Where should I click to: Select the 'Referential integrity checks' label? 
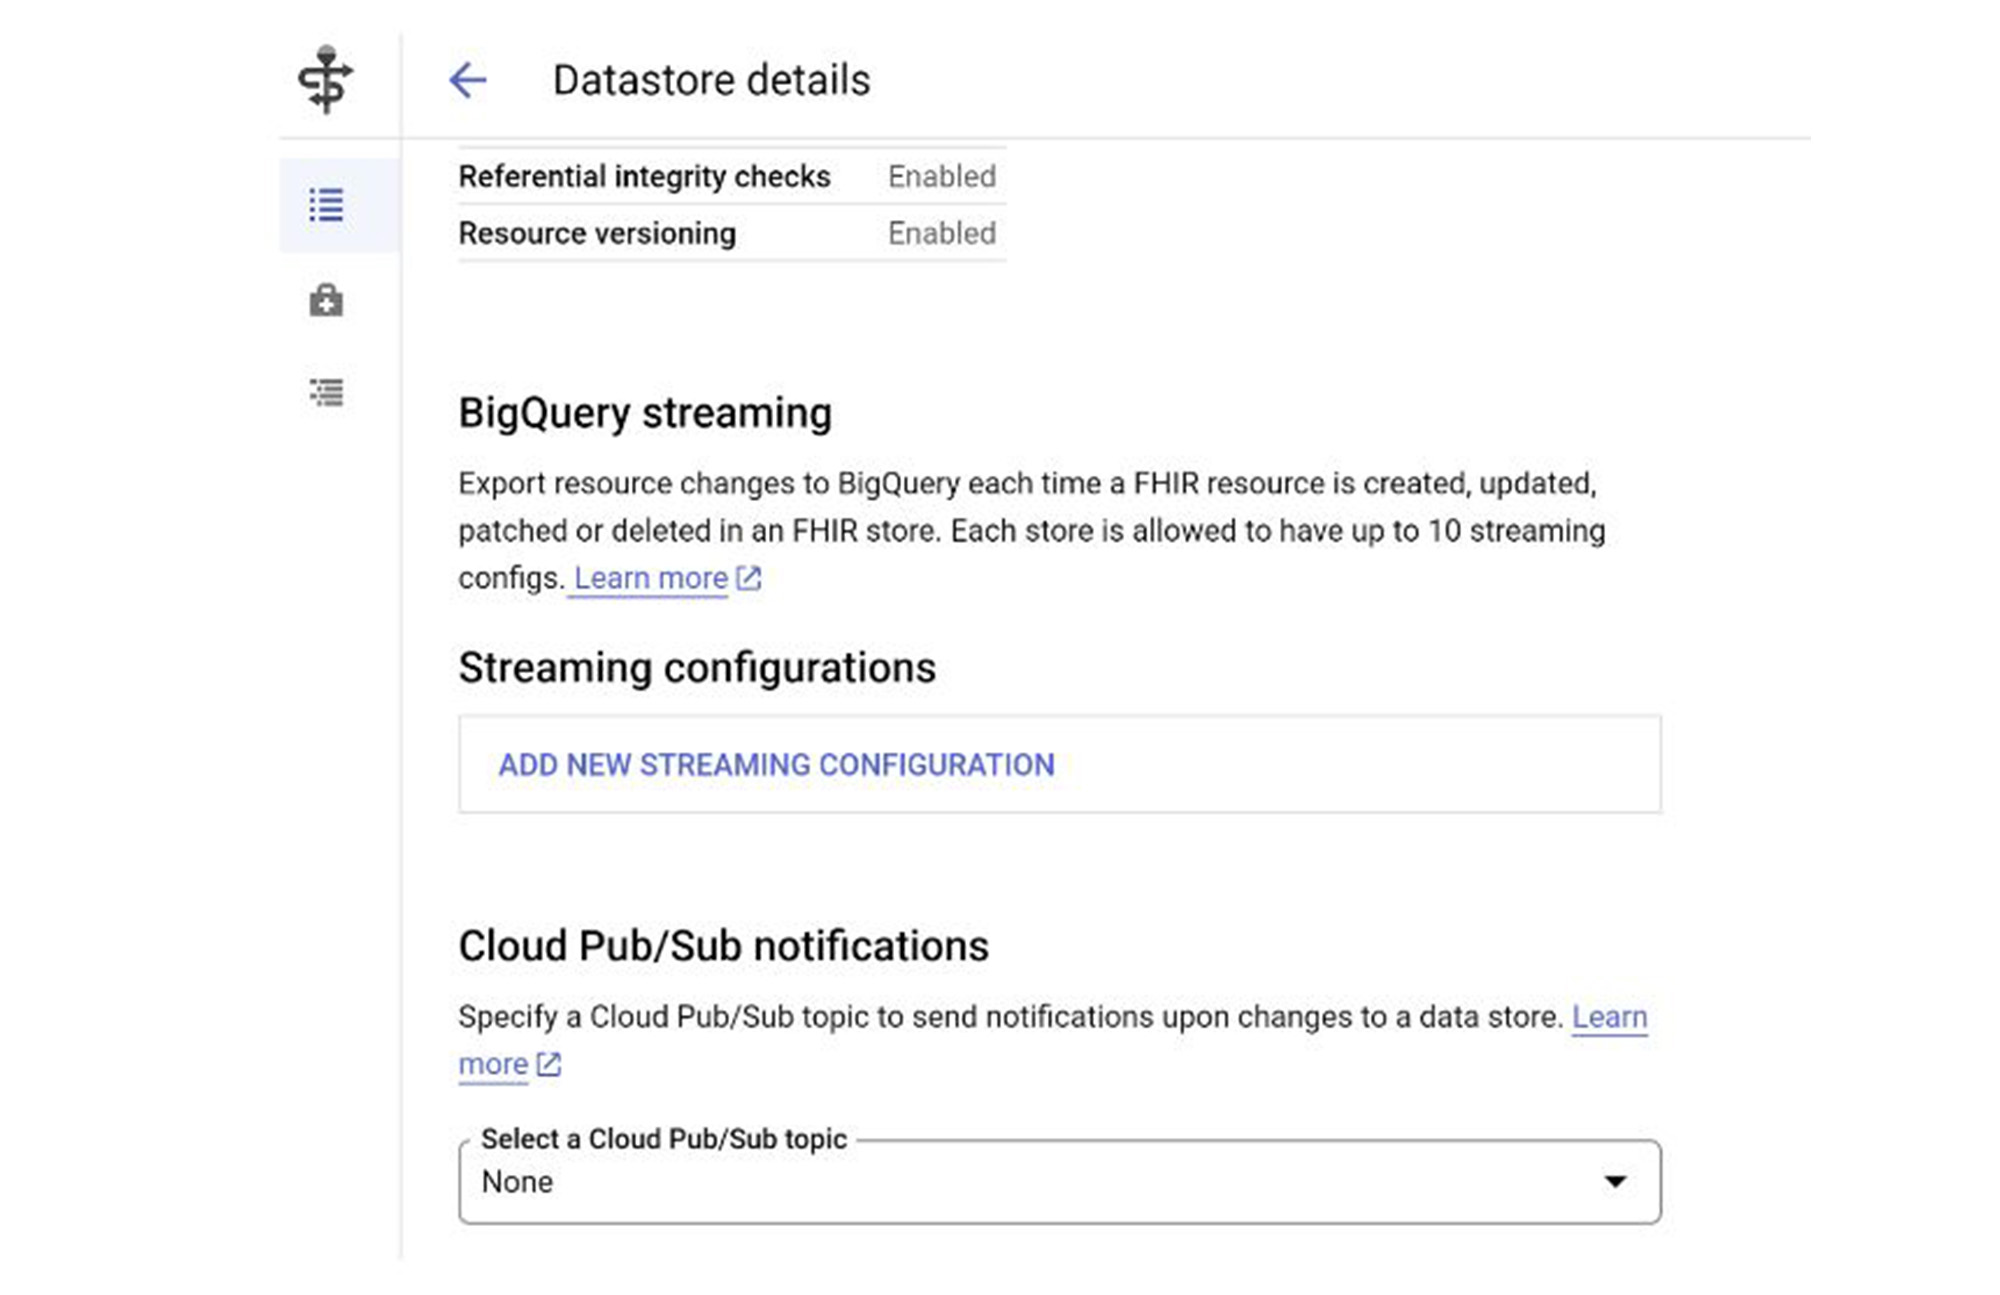tap(644, 177)
